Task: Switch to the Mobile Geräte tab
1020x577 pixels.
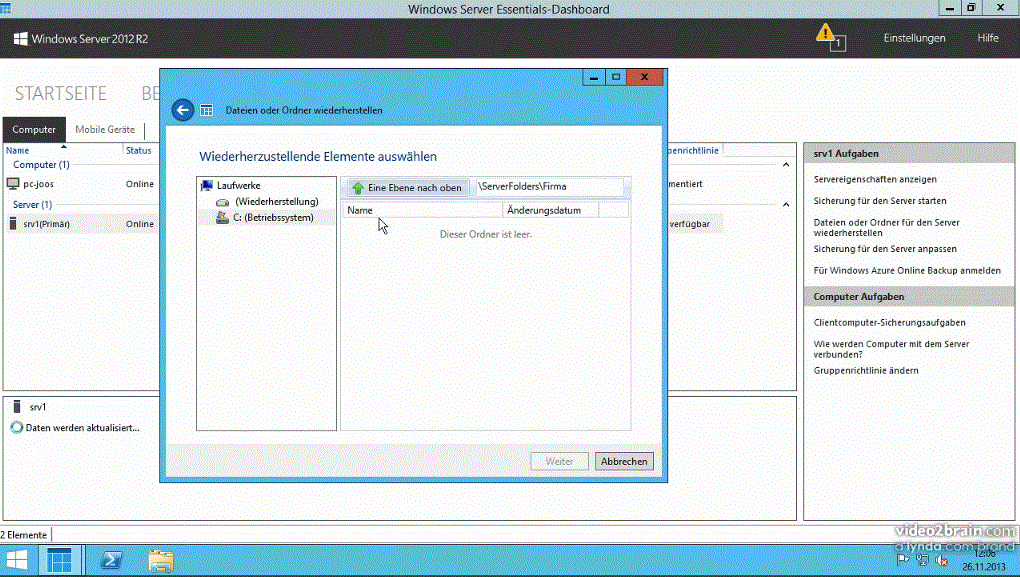Action: [x=105, y=129]
